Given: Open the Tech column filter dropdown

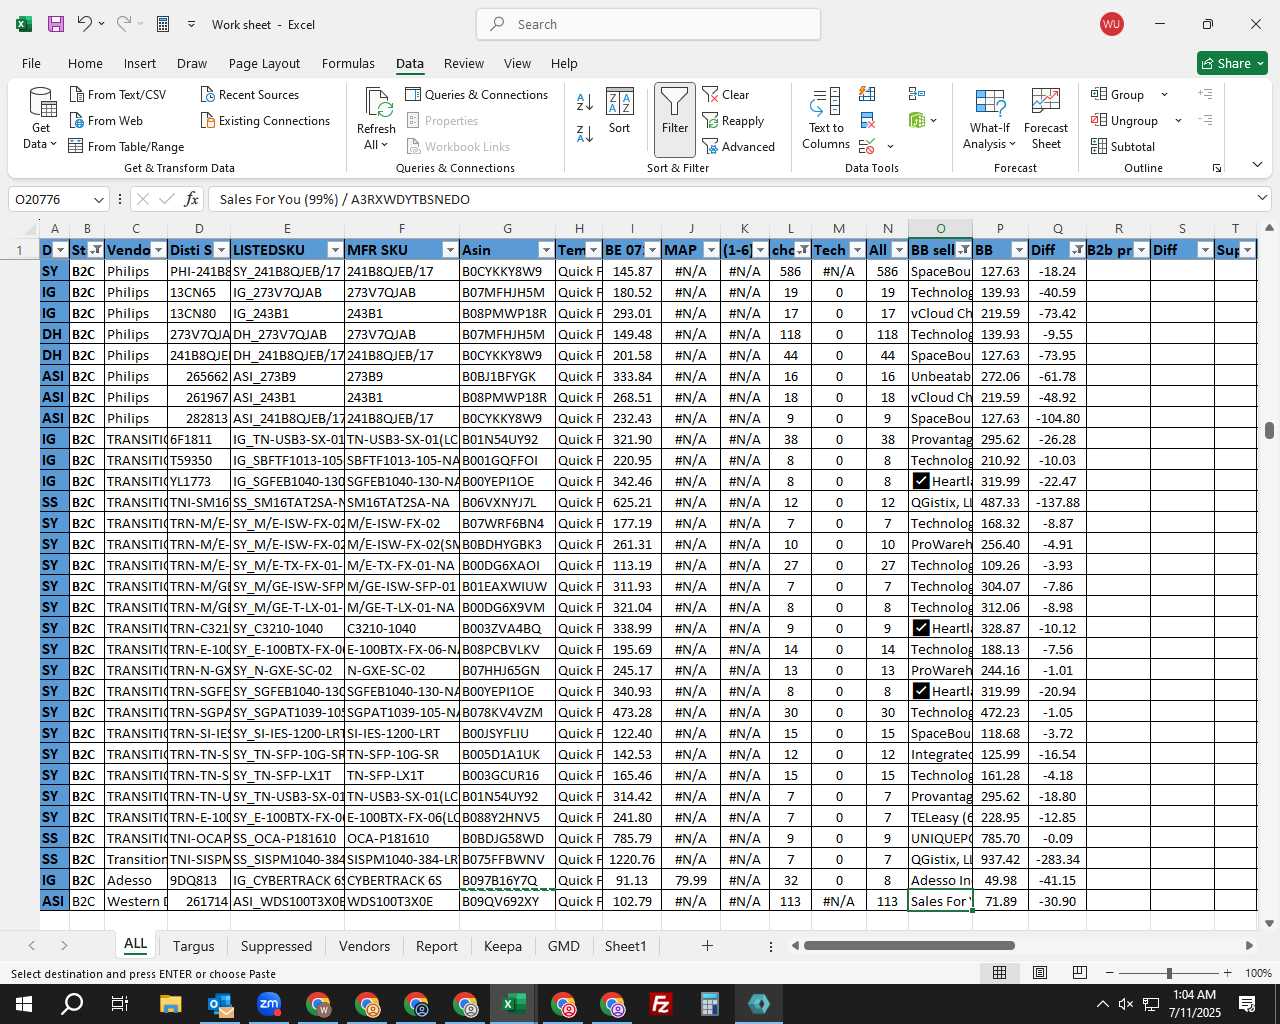Looking at the screenshot, I should [x=857, y=250].
